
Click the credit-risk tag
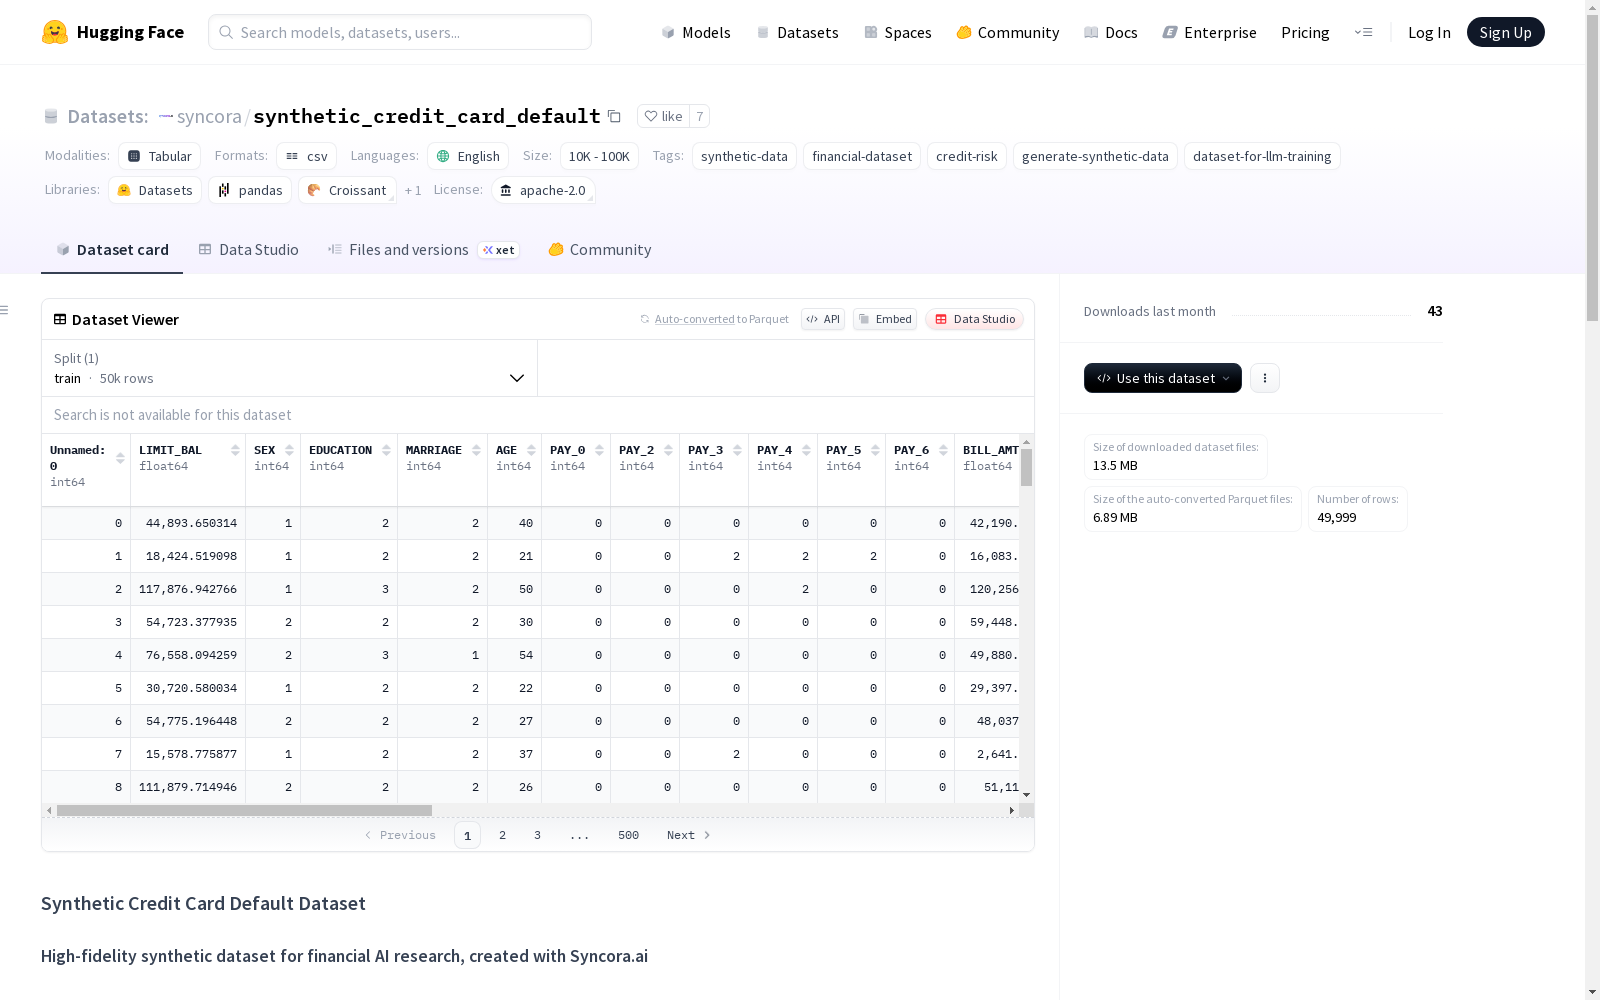[x=967, y=156]
